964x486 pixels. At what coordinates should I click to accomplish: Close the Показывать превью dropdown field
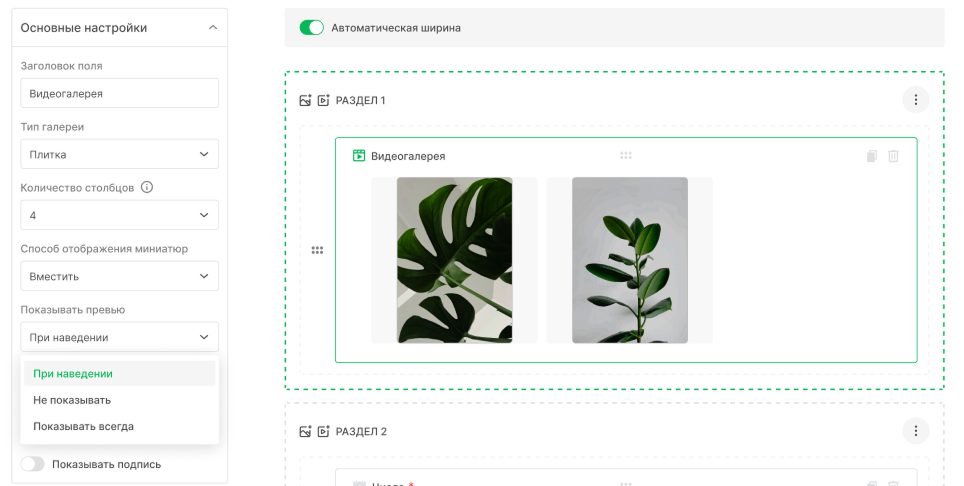(x=119, y=337)
